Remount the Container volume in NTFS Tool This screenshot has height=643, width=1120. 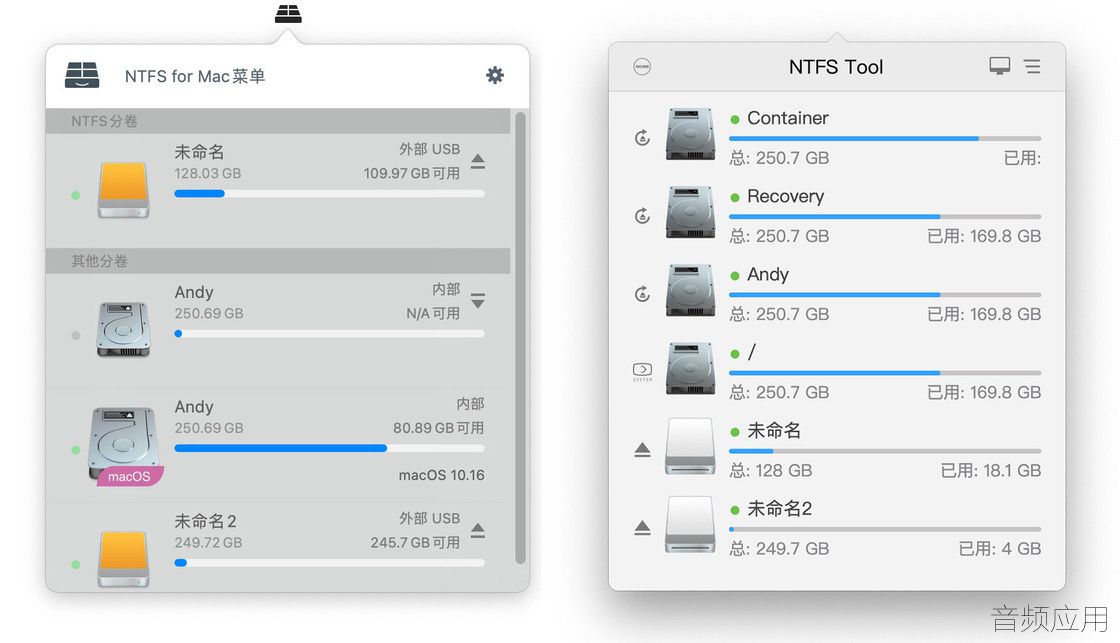[x=642, y=138]
